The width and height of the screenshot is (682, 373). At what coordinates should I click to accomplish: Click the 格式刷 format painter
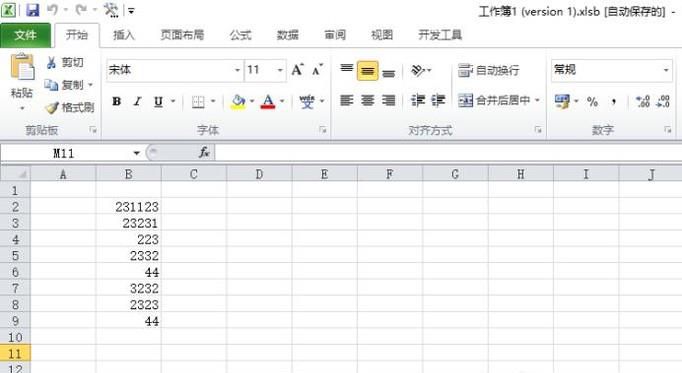click(70, 107)
